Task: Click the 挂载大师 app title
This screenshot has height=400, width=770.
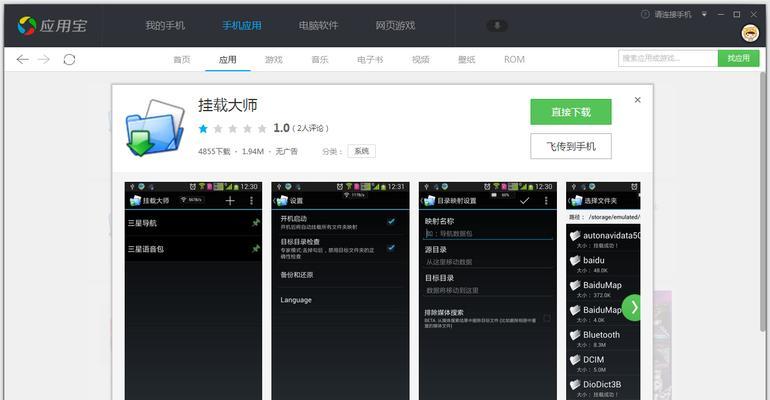Action: (228, 105)
